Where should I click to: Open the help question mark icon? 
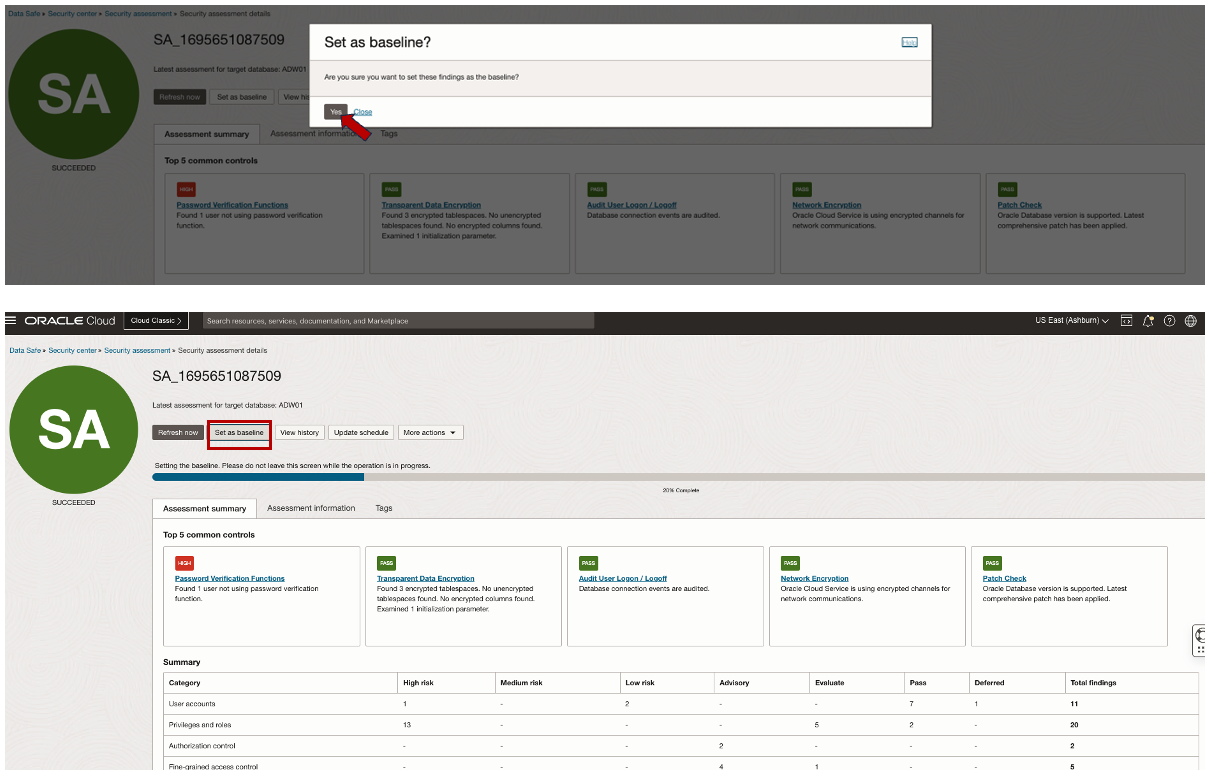[x=1169, y=321]
